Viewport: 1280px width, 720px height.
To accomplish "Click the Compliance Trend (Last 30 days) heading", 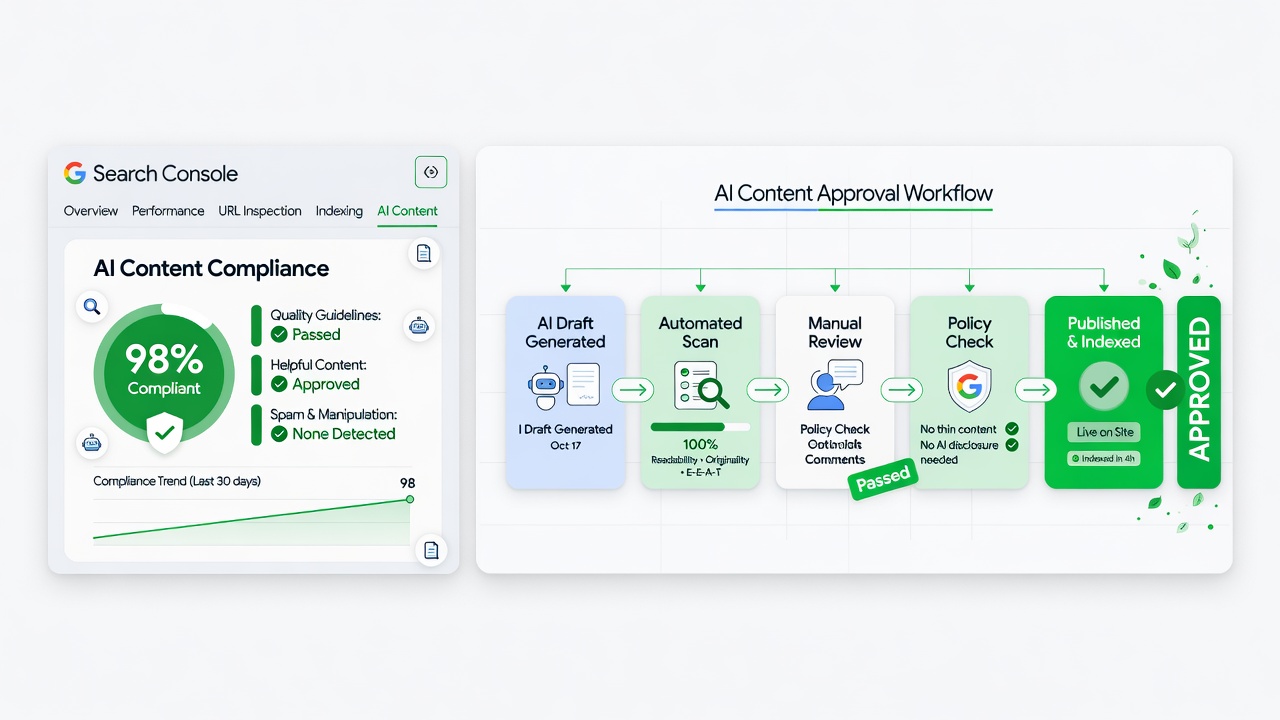I will tap(177, 481).
